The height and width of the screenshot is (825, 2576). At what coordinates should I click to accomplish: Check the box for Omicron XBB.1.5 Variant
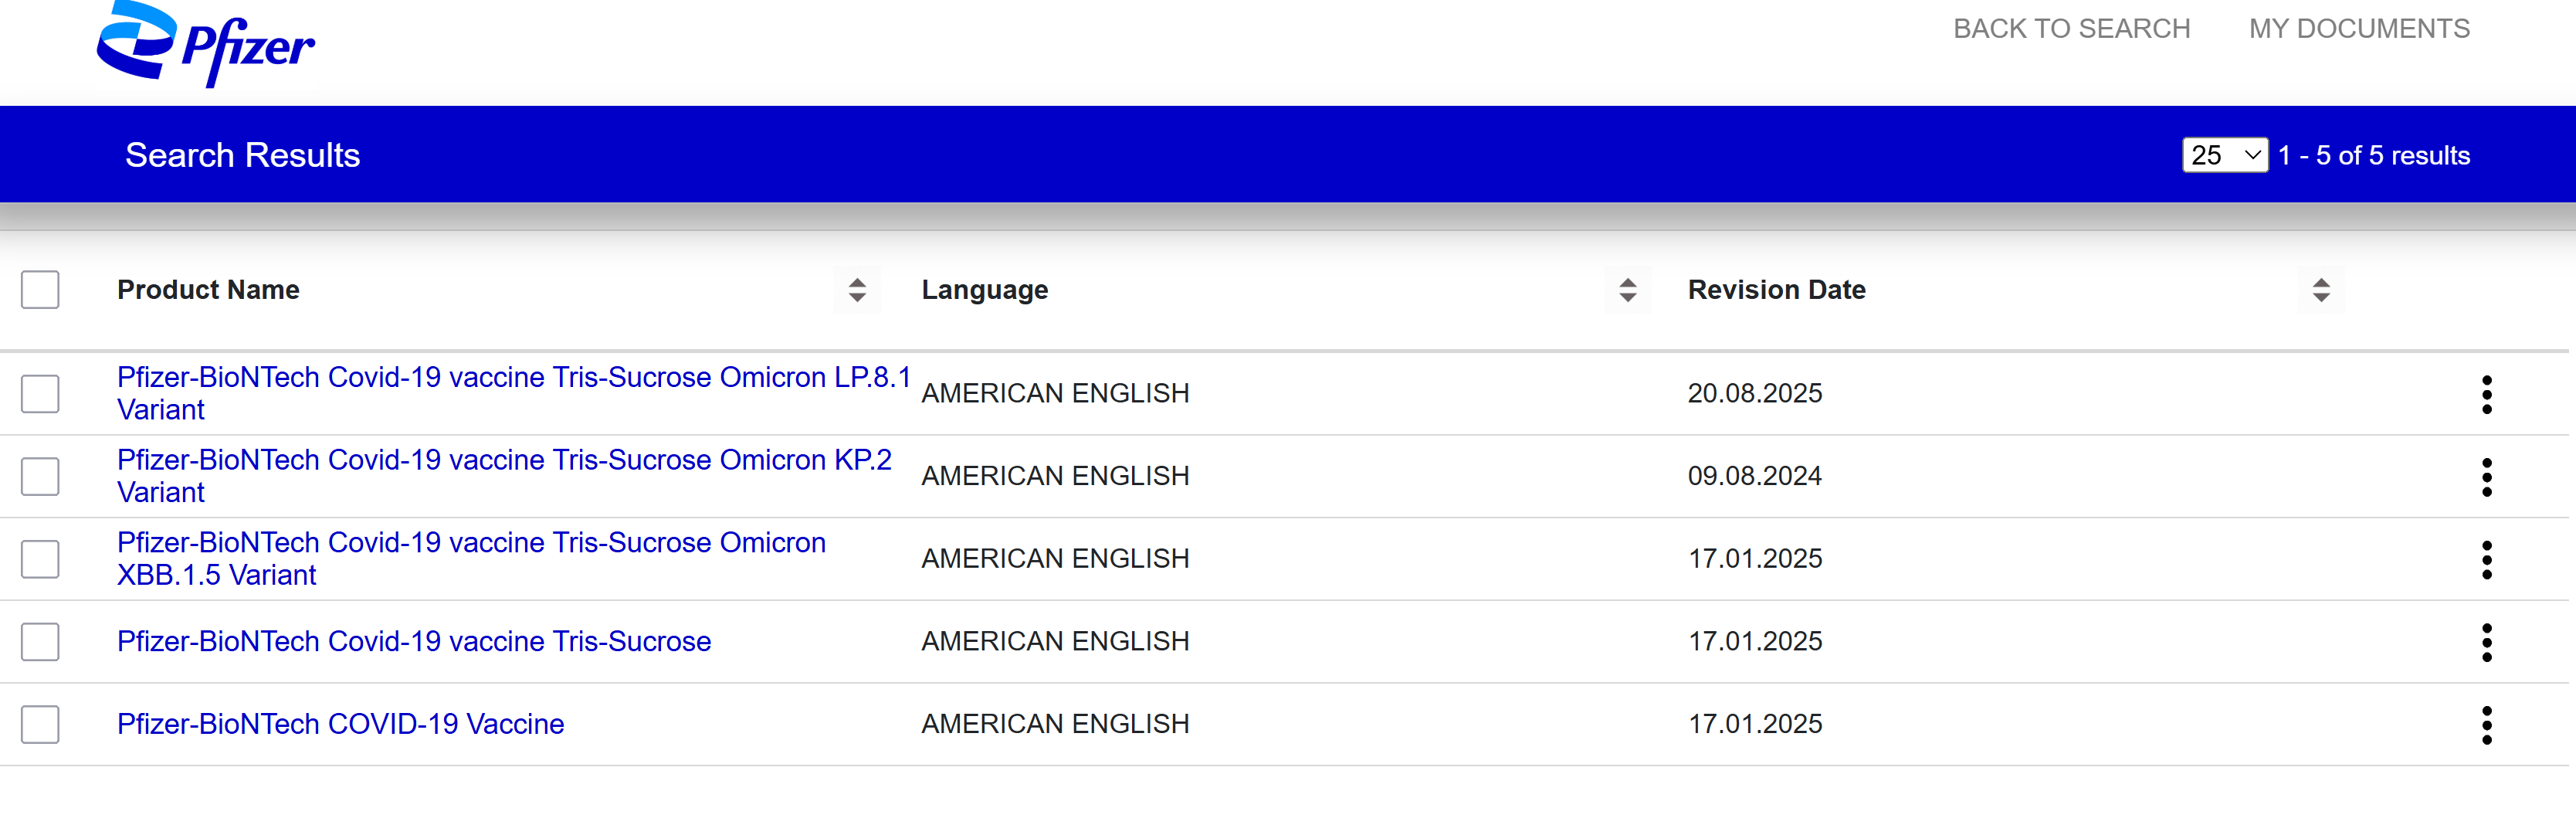(x=40, y=559)
